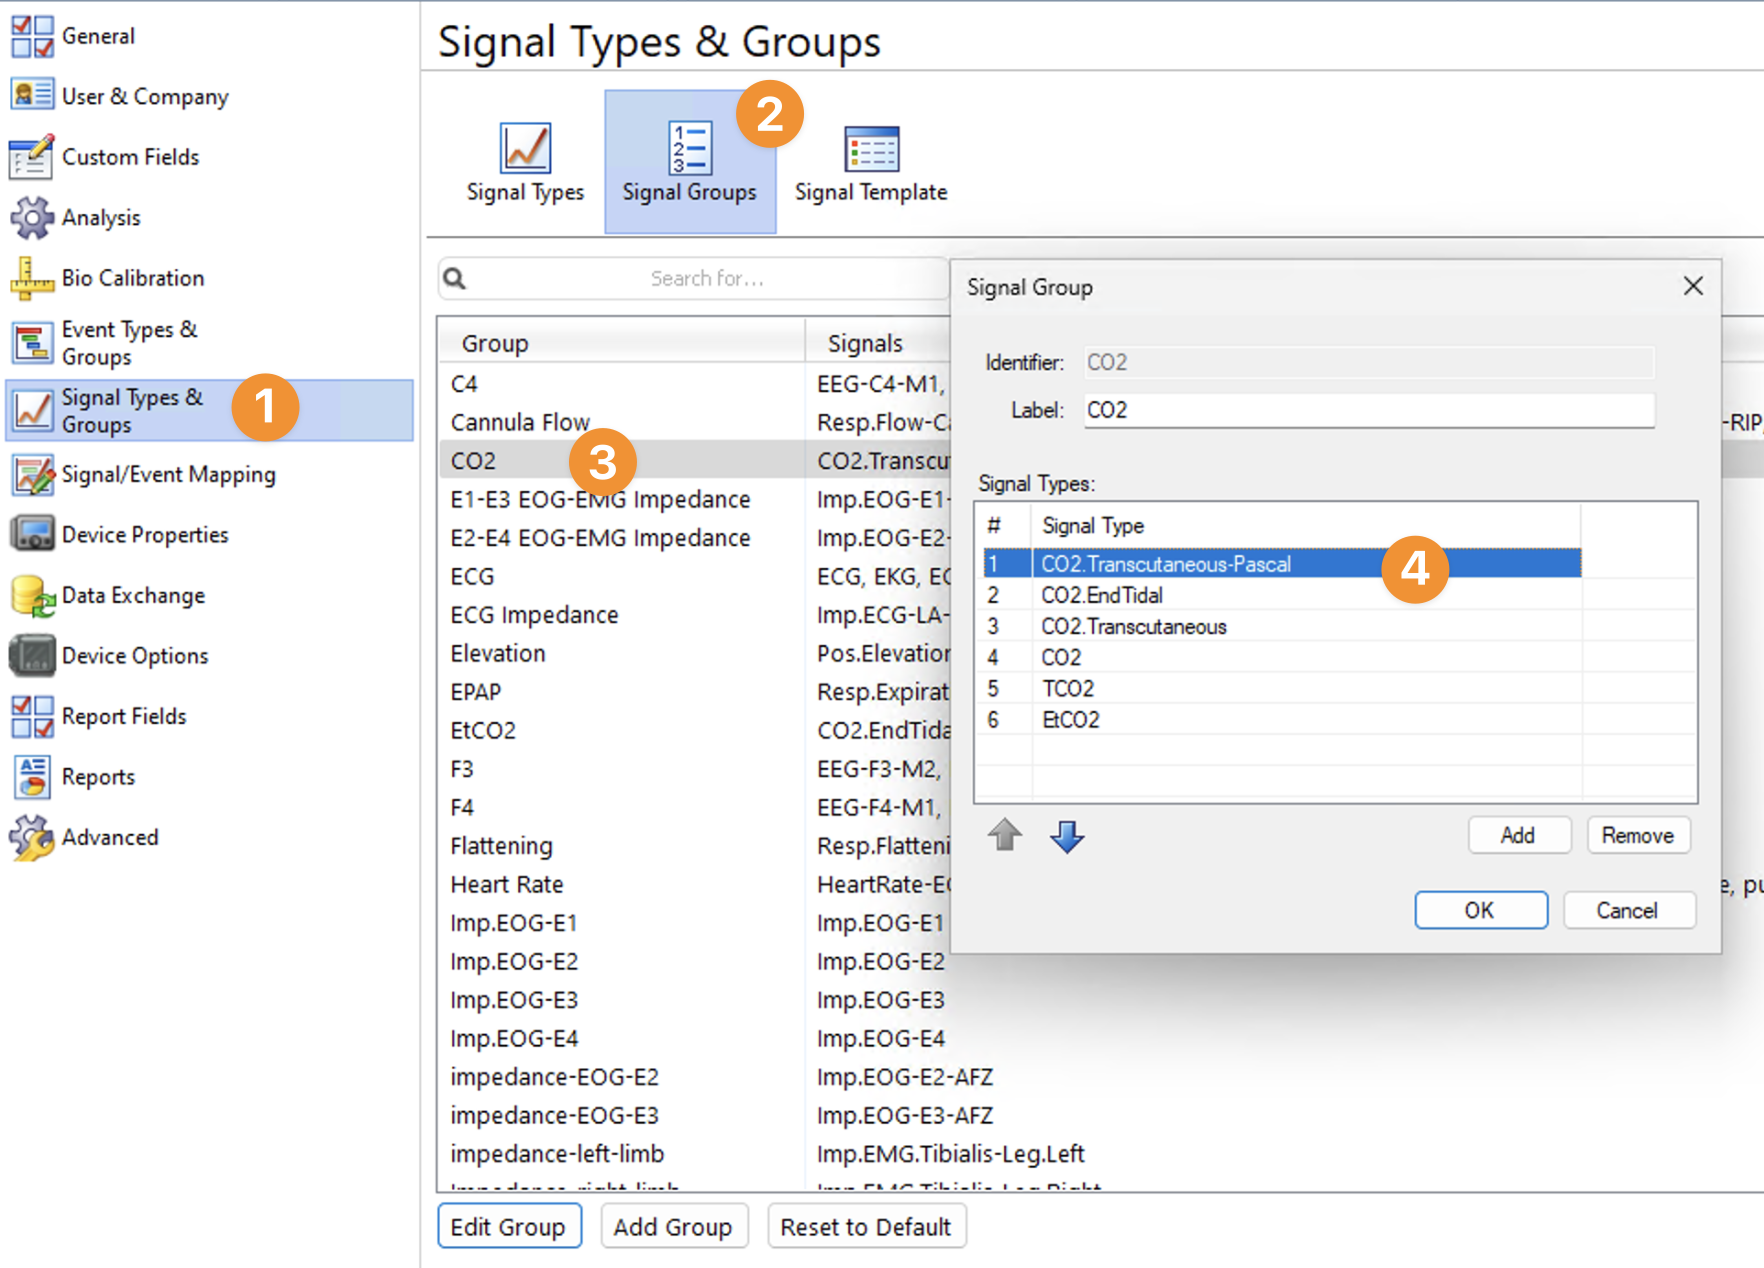This screenshot has width=1764, height=1268.
Task: Select the EPAP group row
Action: 621,692
